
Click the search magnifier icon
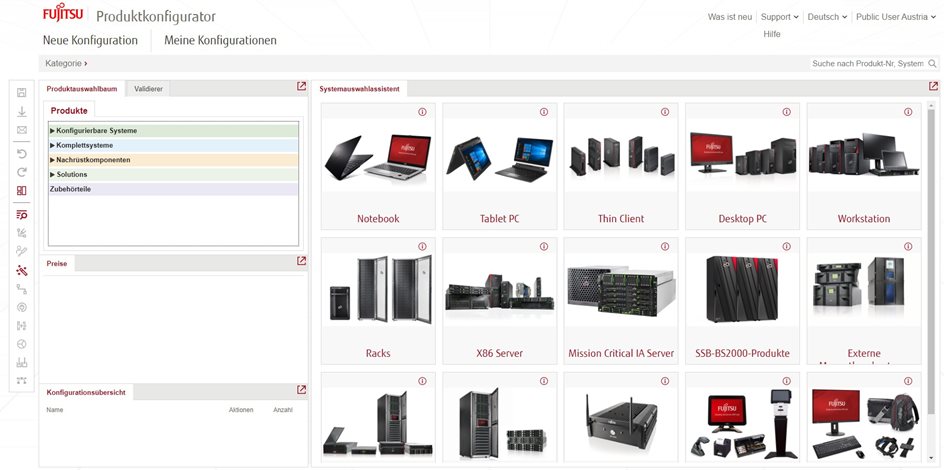coord(932,63)
